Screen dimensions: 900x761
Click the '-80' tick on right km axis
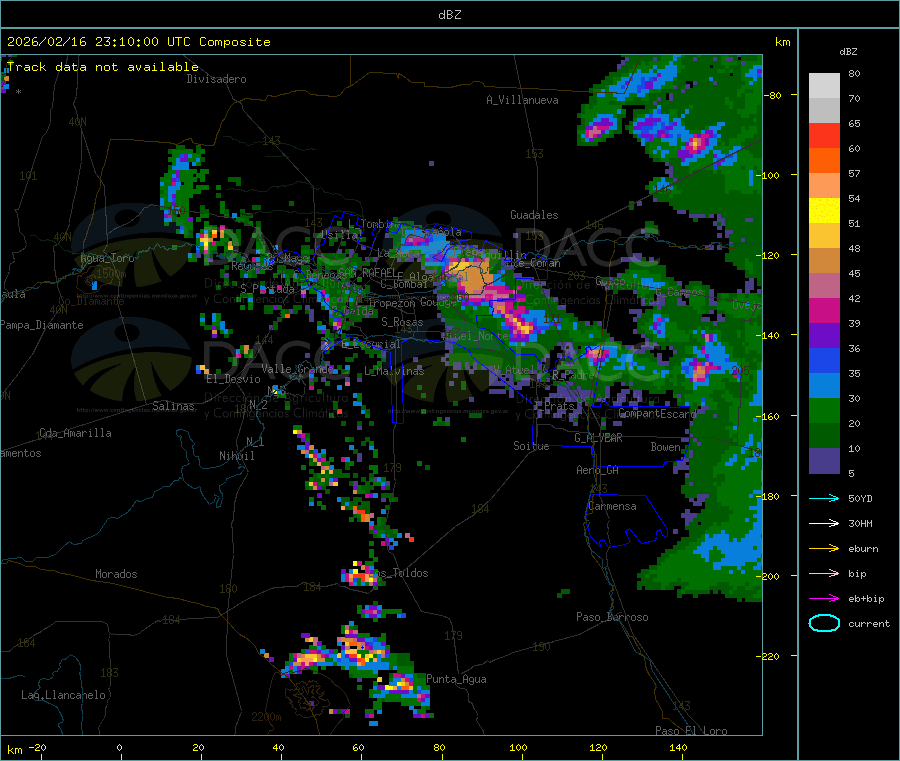click(772, 95)
